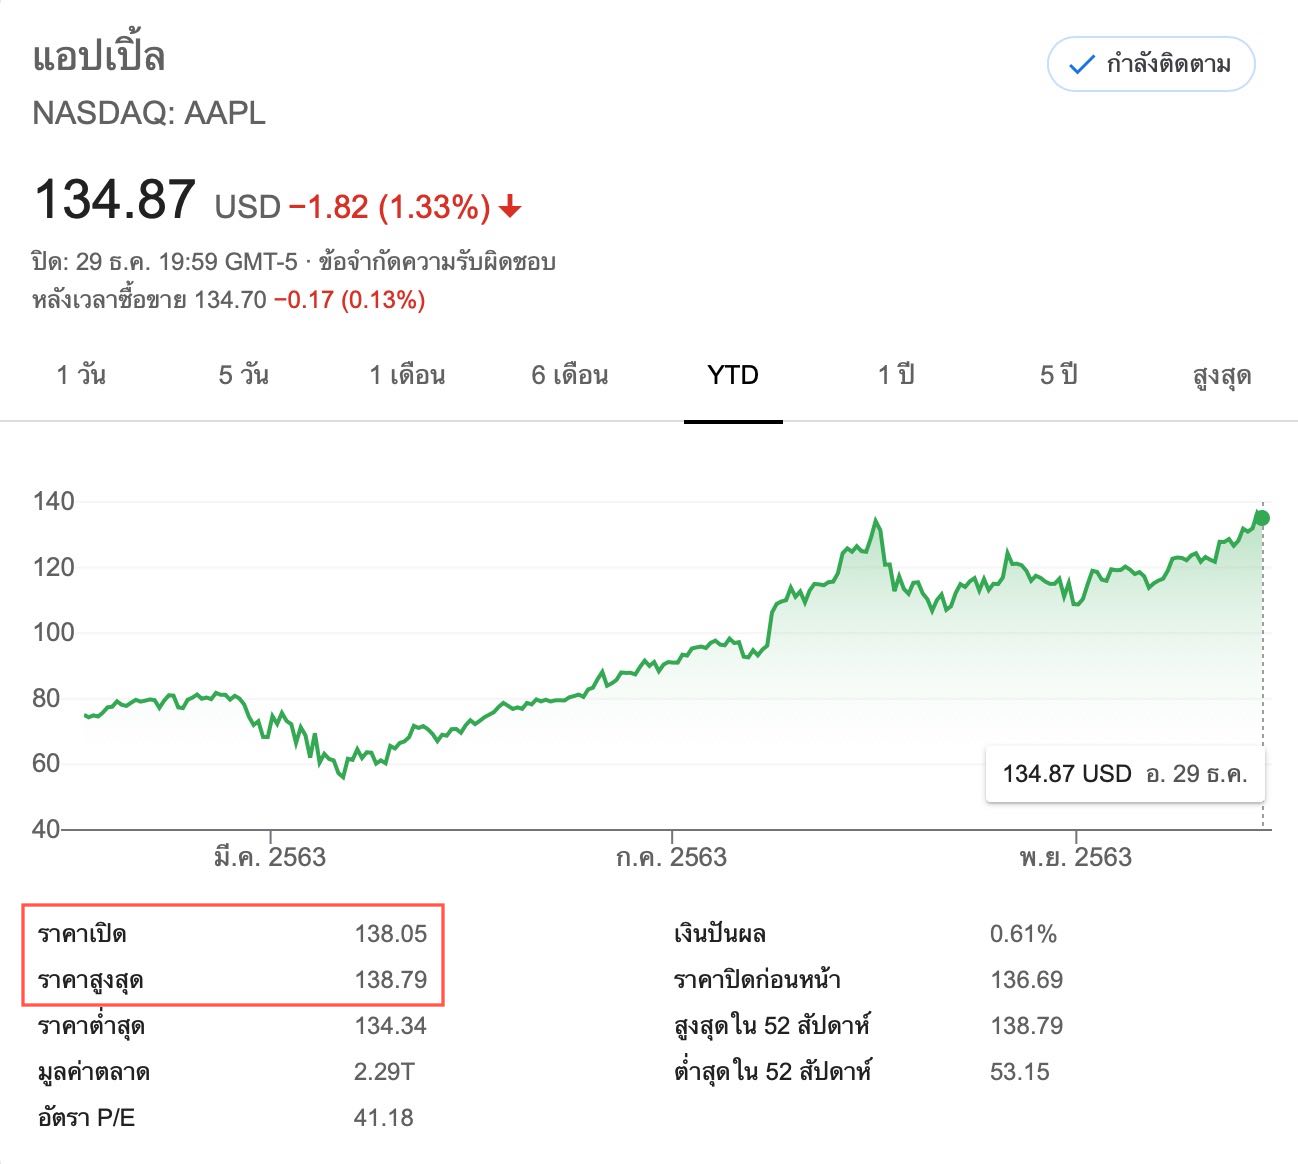
Task: Click the ราคาเปิด value 138.05
Action: (x=390, y=934)
